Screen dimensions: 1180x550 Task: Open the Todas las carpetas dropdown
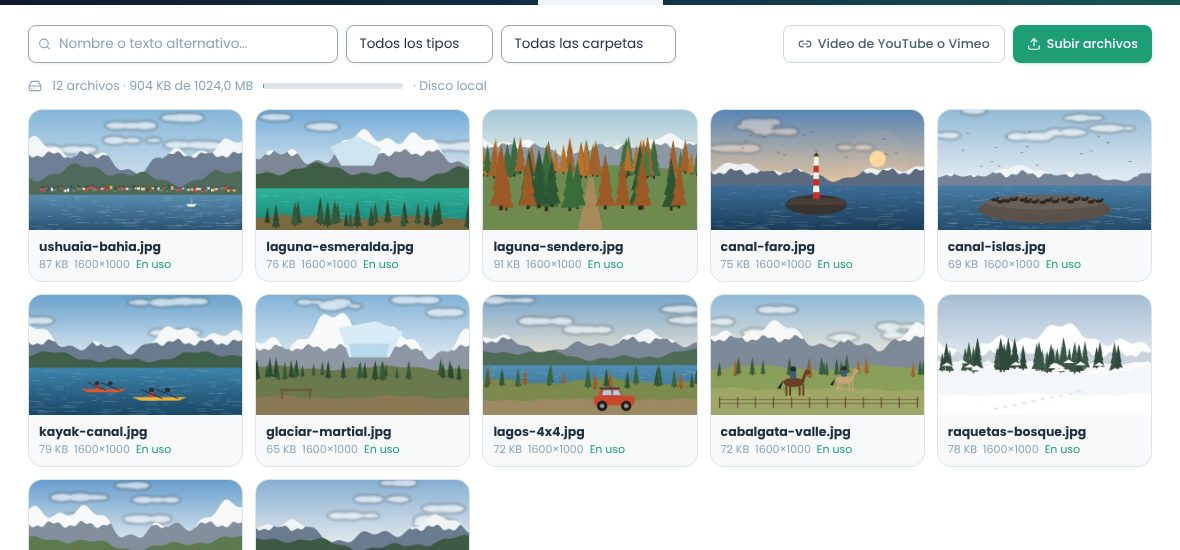point(588,44)
